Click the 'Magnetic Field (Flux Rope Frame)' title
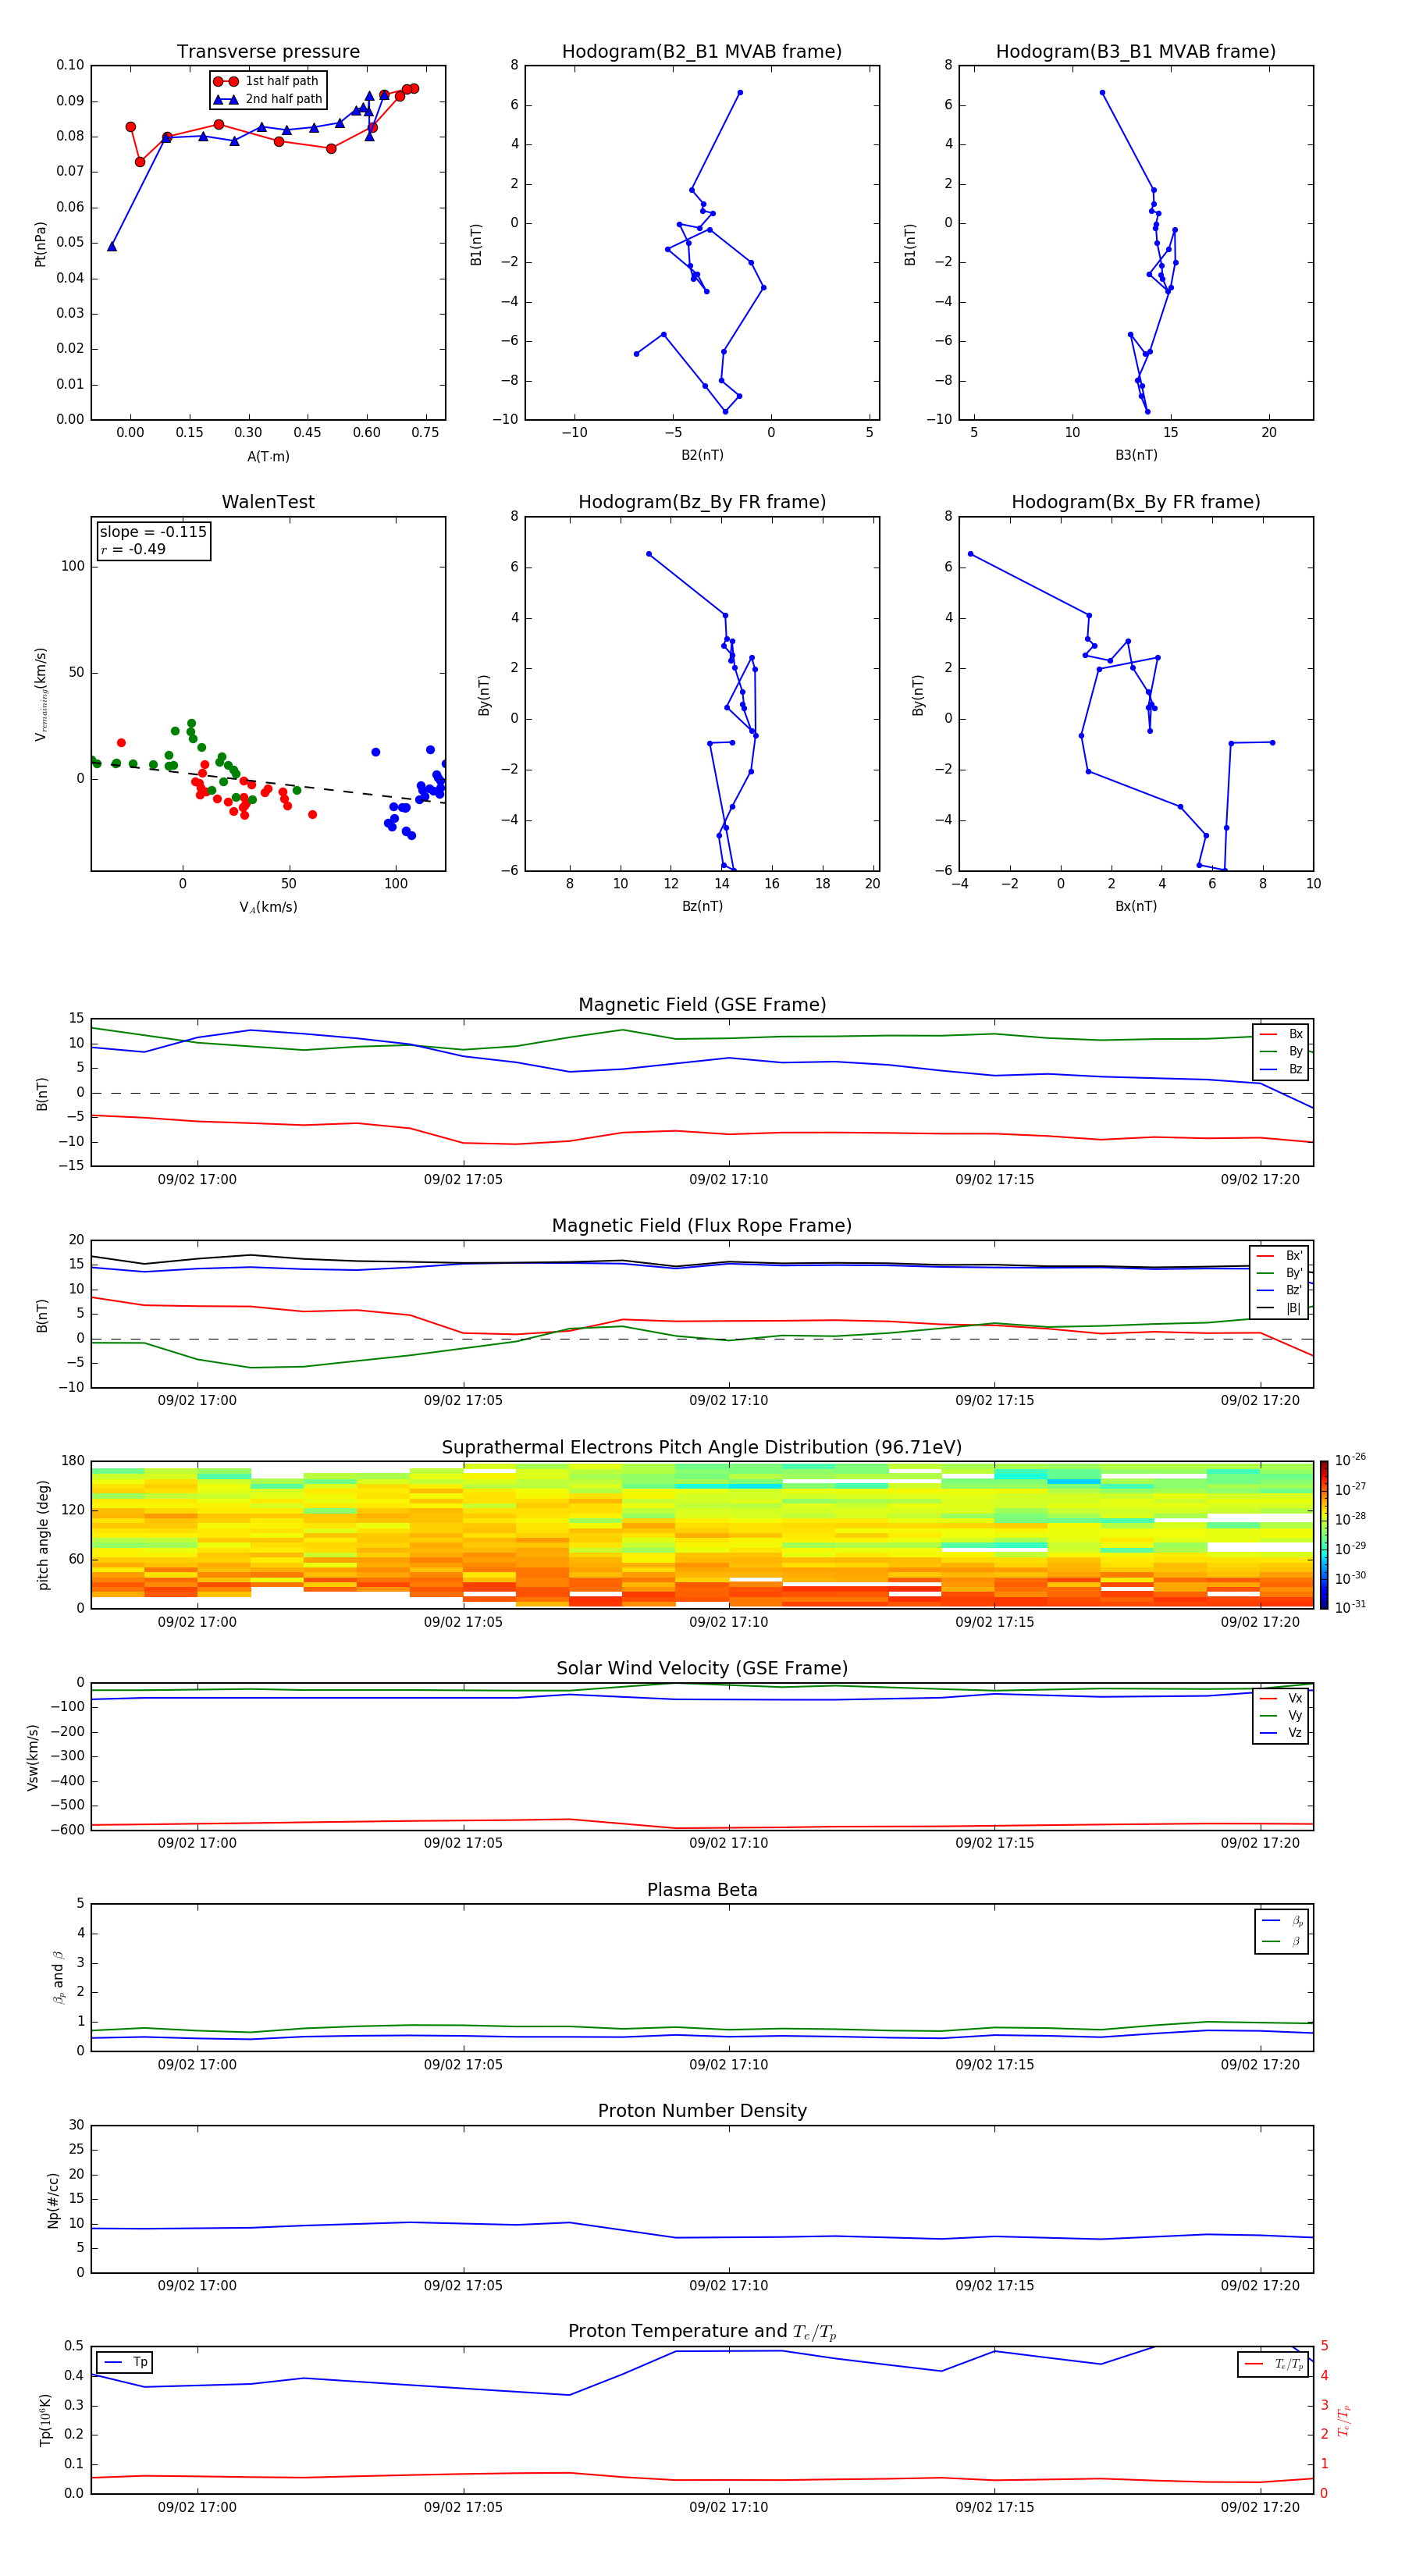The height and width of the screenshot is (2576, 1405). tap(702, 1226)
